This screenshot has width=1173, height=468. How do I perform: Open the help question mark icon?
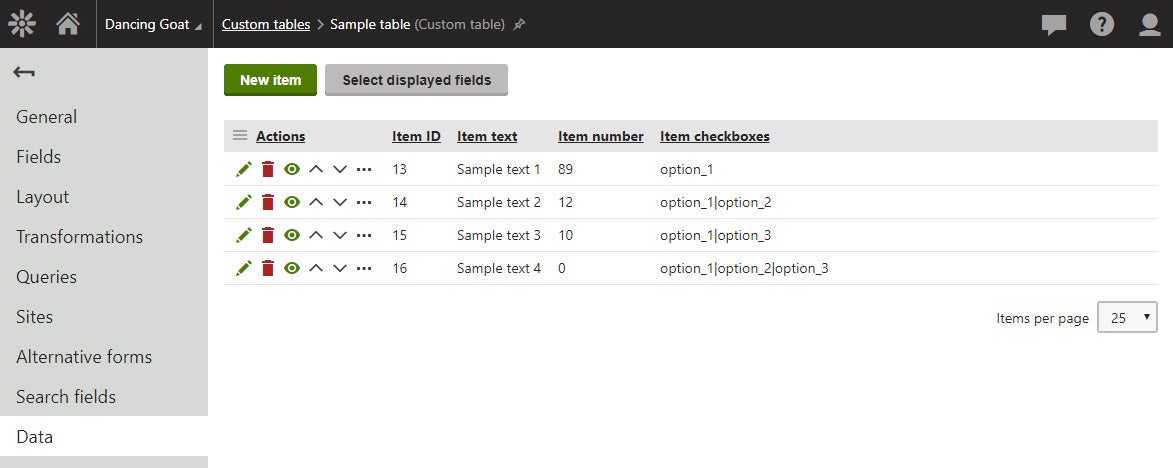pyautogui.click(x=1101, y=24)
